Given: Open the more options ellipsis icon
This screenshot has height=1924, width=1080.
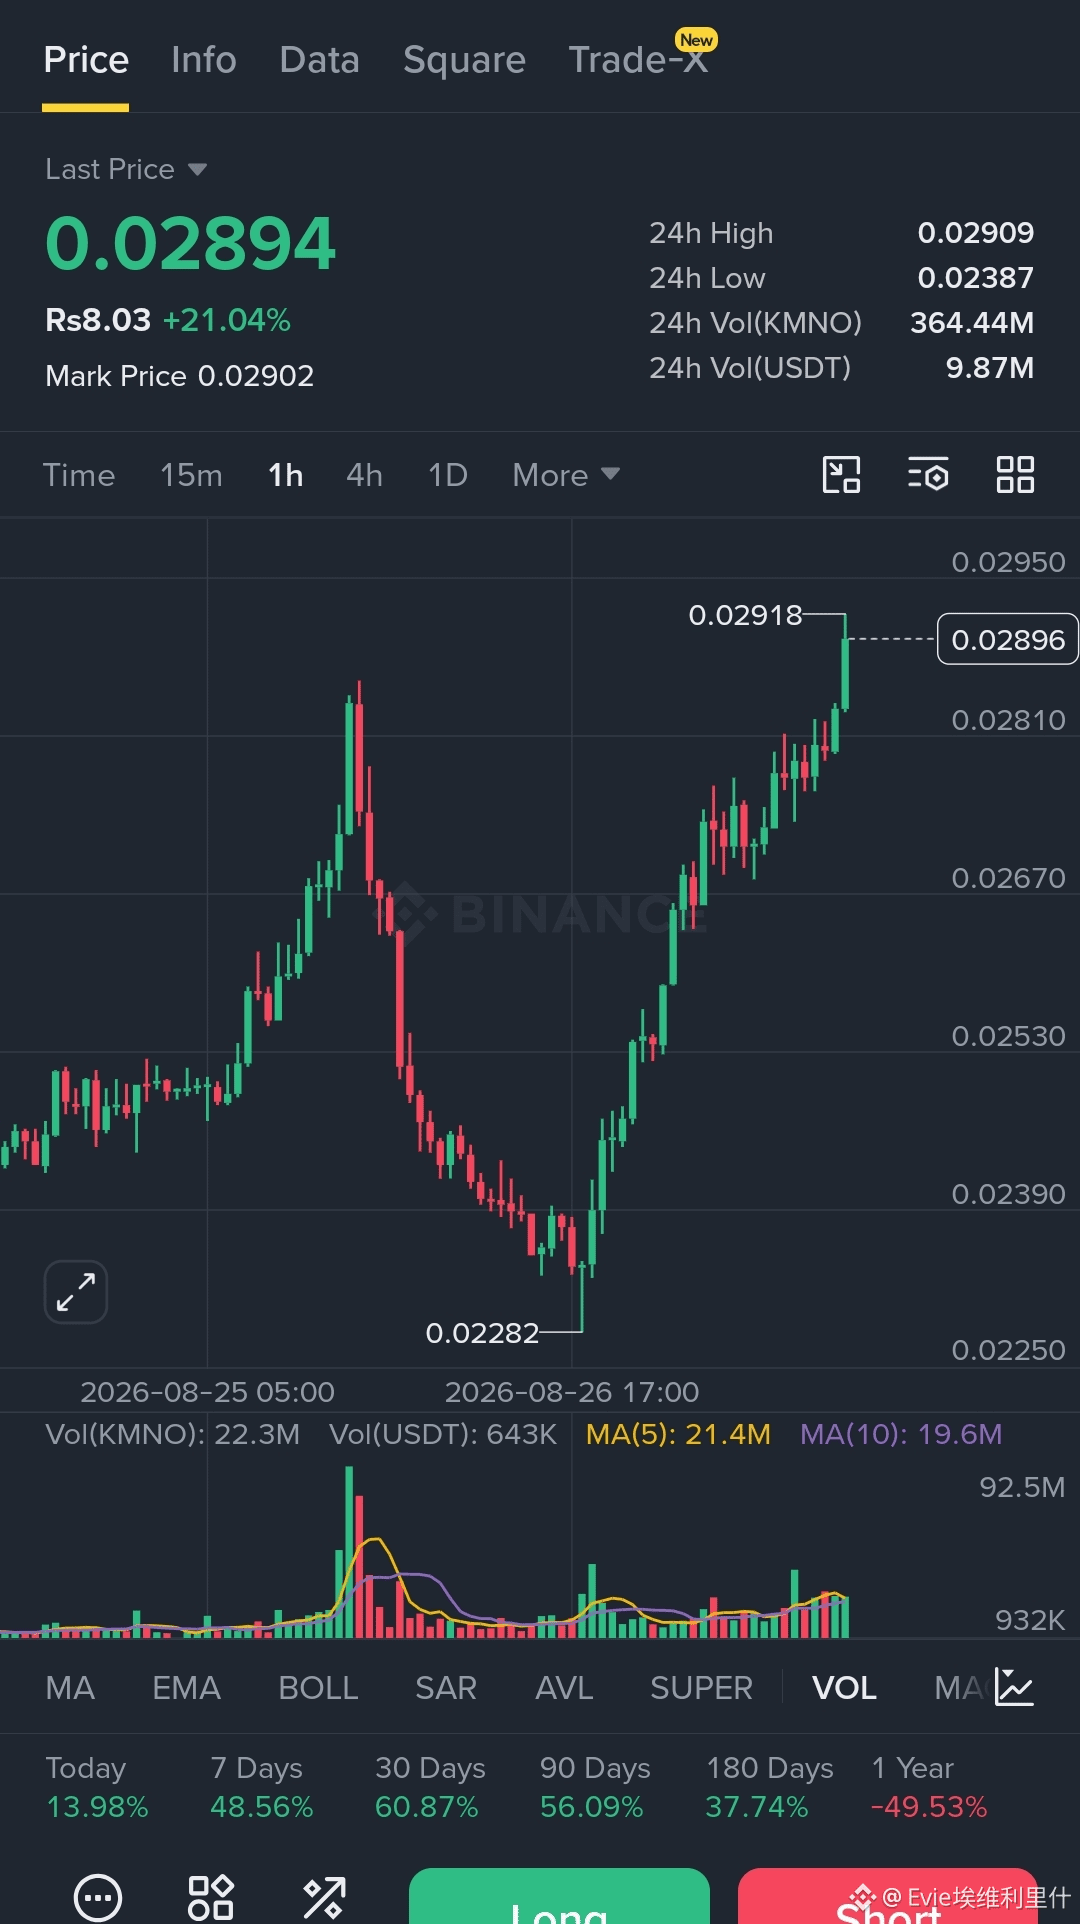Looking at the screenshot, I should (98, 1896).
